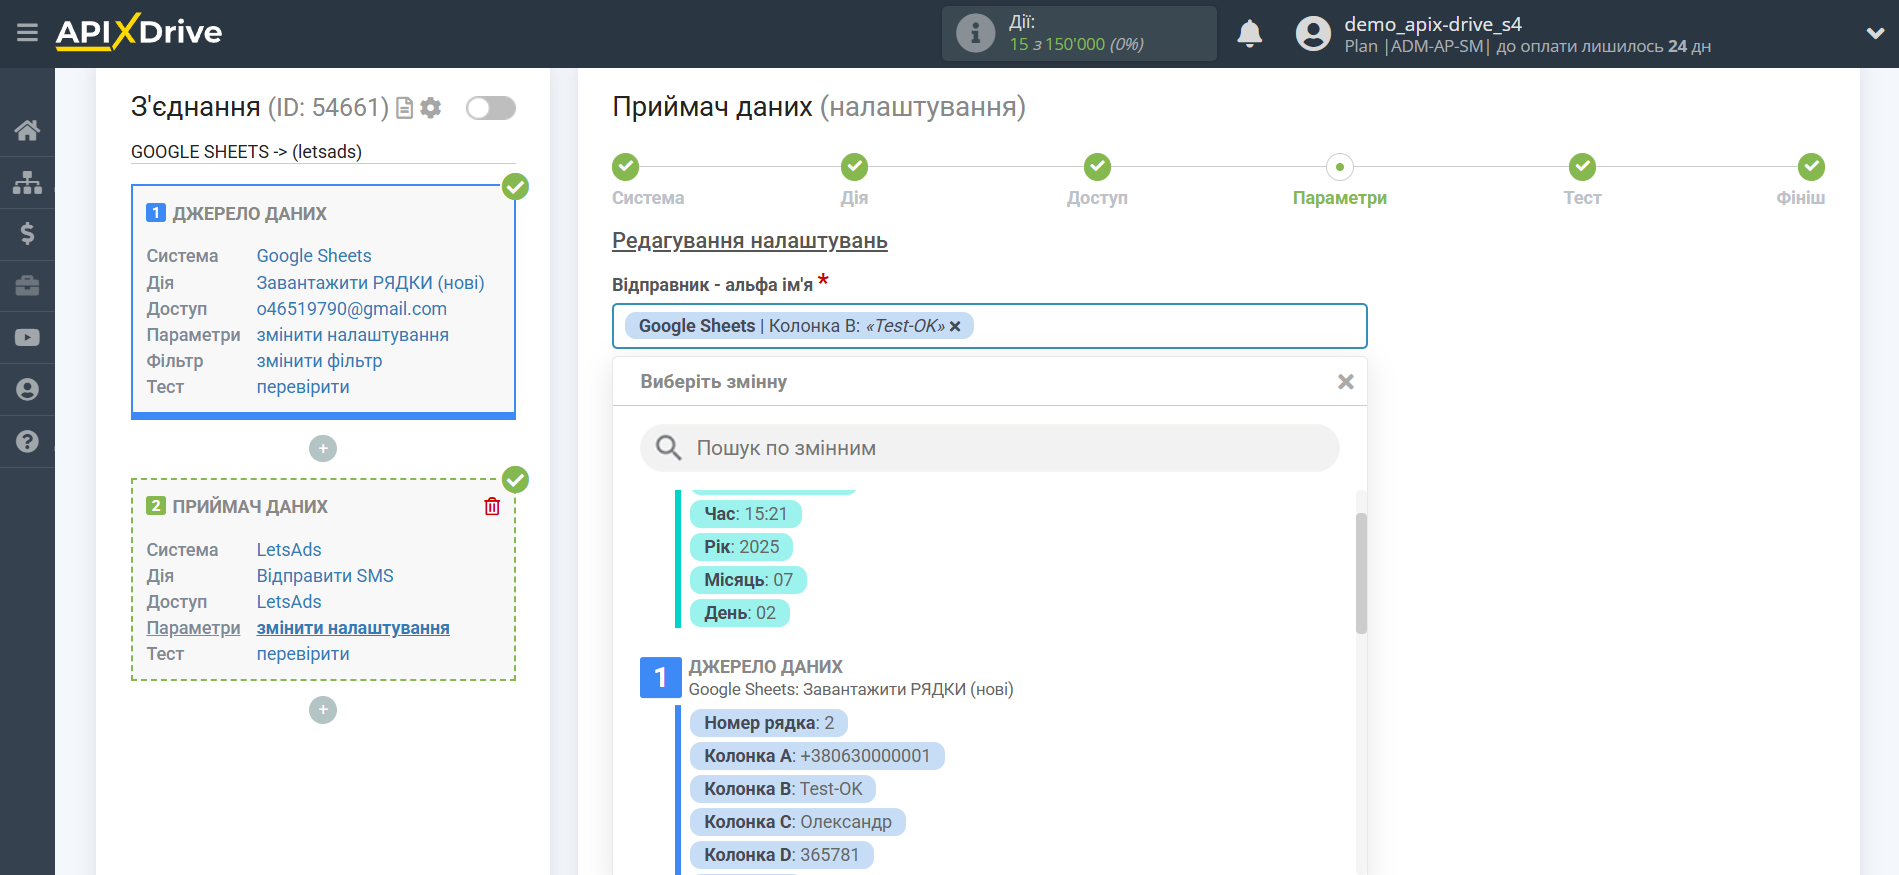Click the variable list scrollbar
Image resolution: width=1899 pixels, height=875 pixels.
coord(1361,573)
